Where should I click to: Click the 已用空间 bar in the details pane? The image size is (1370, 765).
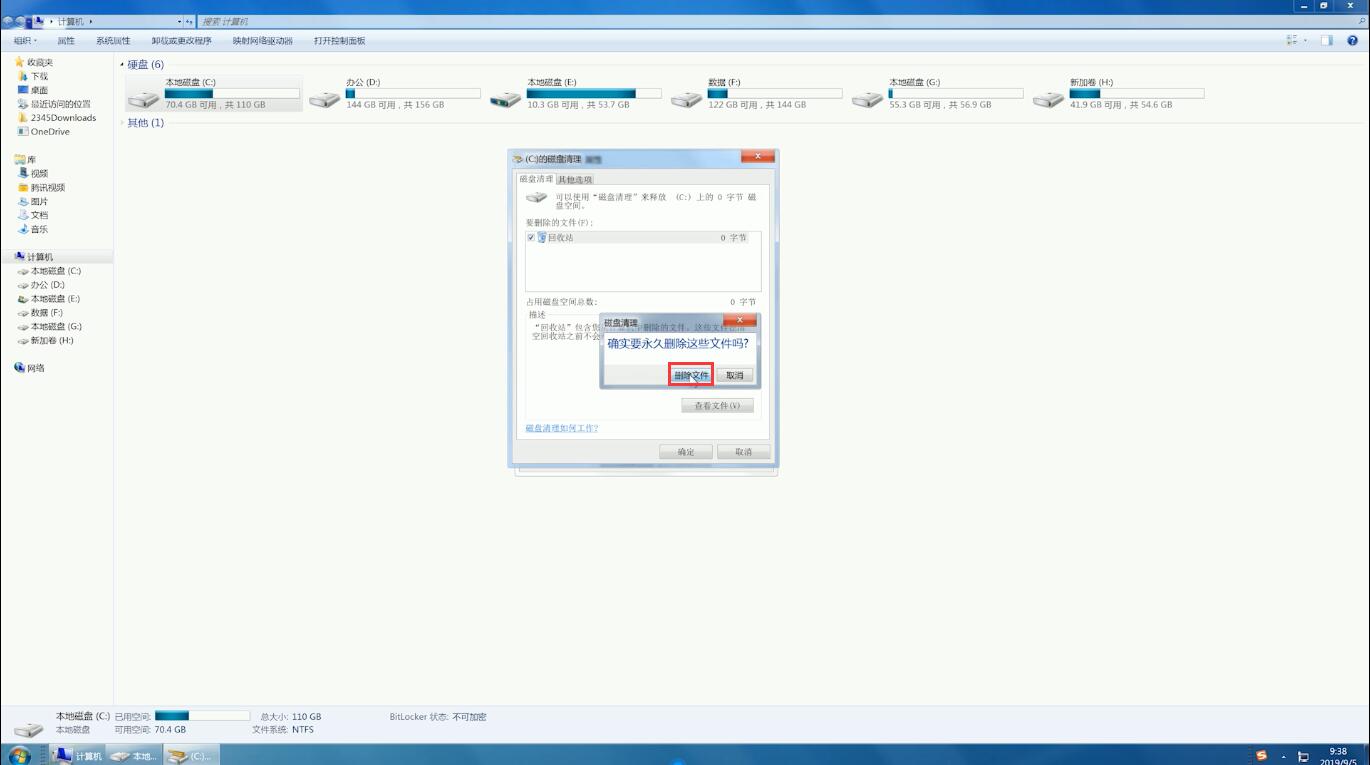coord(202,716)
